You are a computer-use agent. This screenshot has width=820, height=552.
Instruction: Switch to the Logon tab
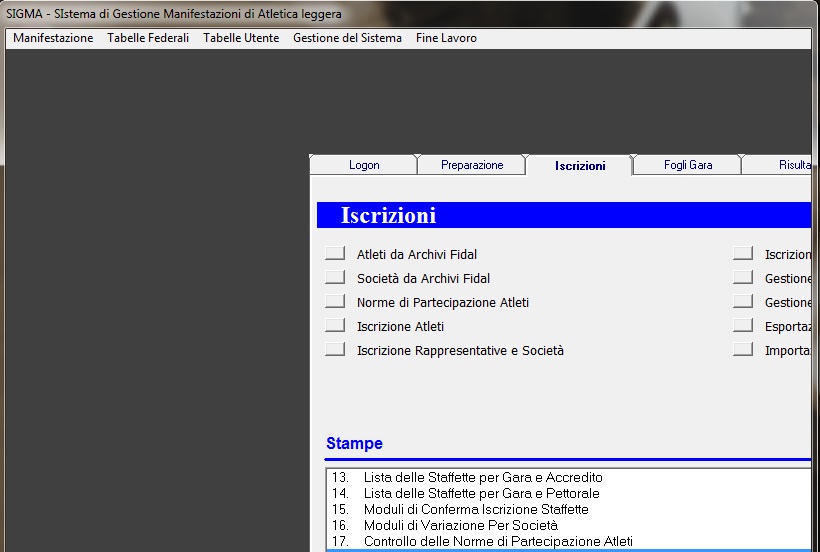(364, 165)
